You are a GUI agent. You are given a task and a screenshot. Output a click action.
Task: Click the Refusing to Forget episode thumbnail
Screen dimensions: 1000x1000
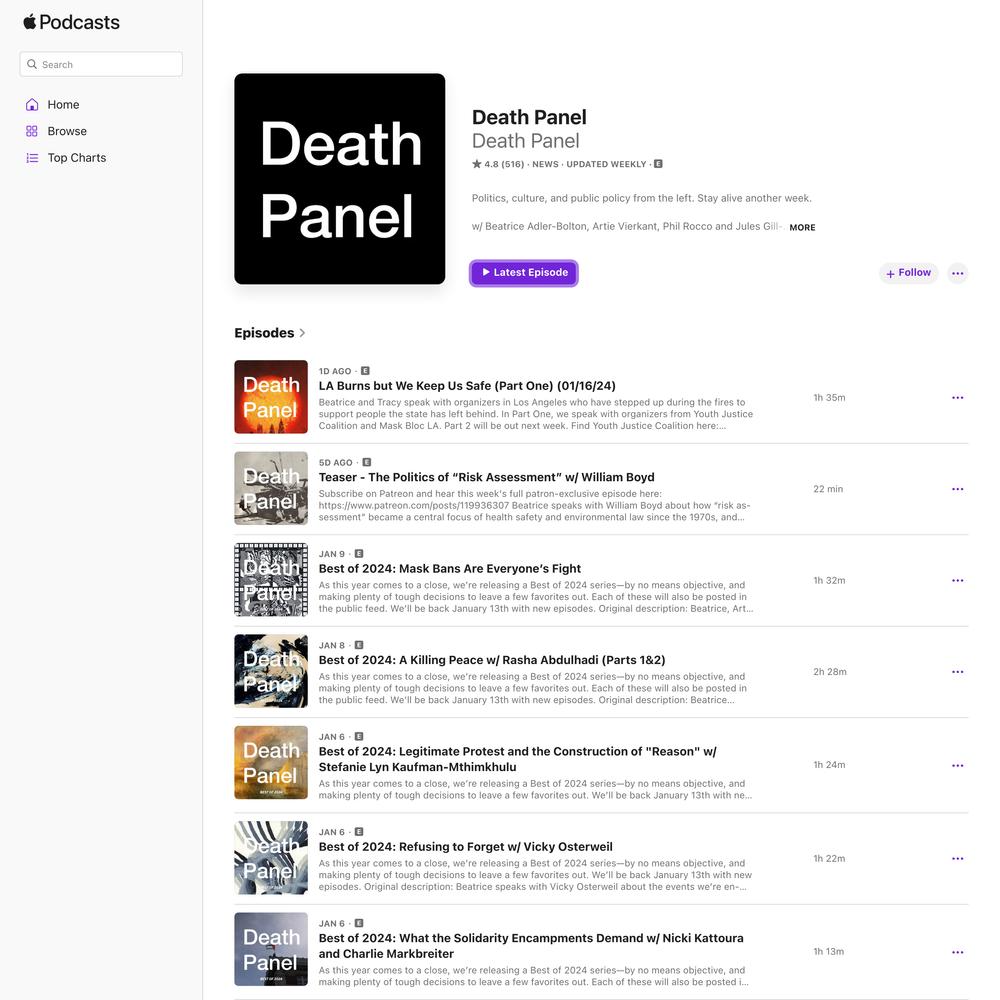click(271, 858)
